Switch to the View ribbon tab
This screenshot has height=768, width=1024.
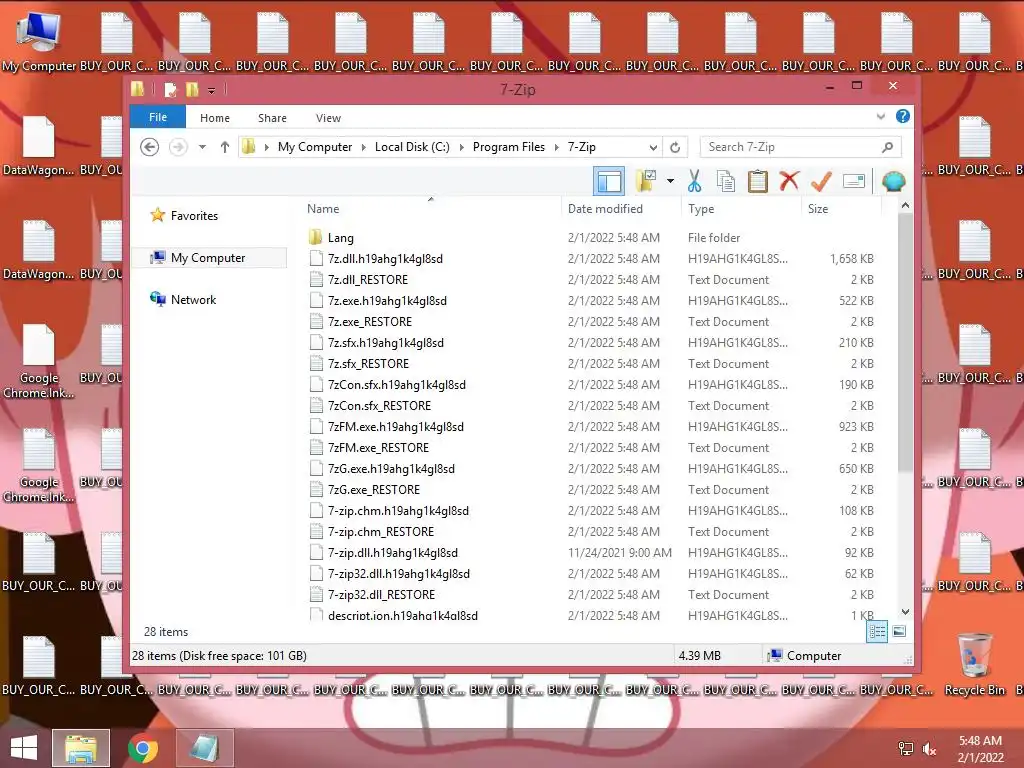[x=328, y=118]
